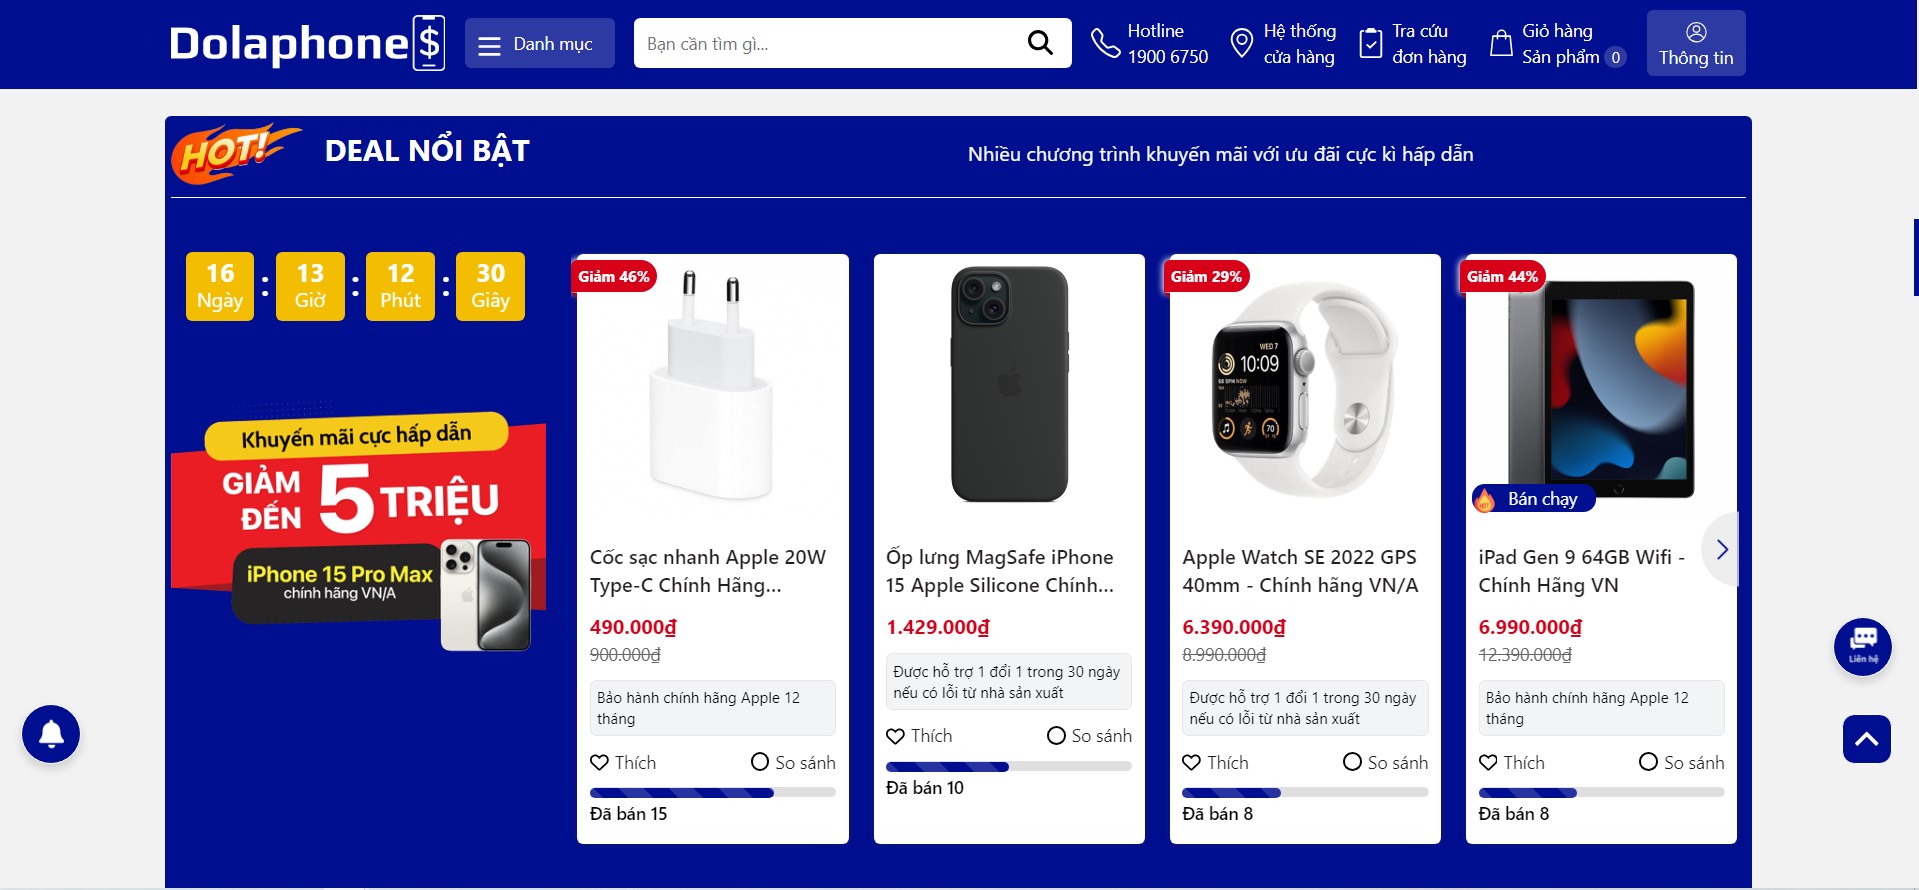The height and width of the screenshot is (890, 1919).
Task: Toggle Thích heart on iPad Gen 9
Action: (1489, 762)
